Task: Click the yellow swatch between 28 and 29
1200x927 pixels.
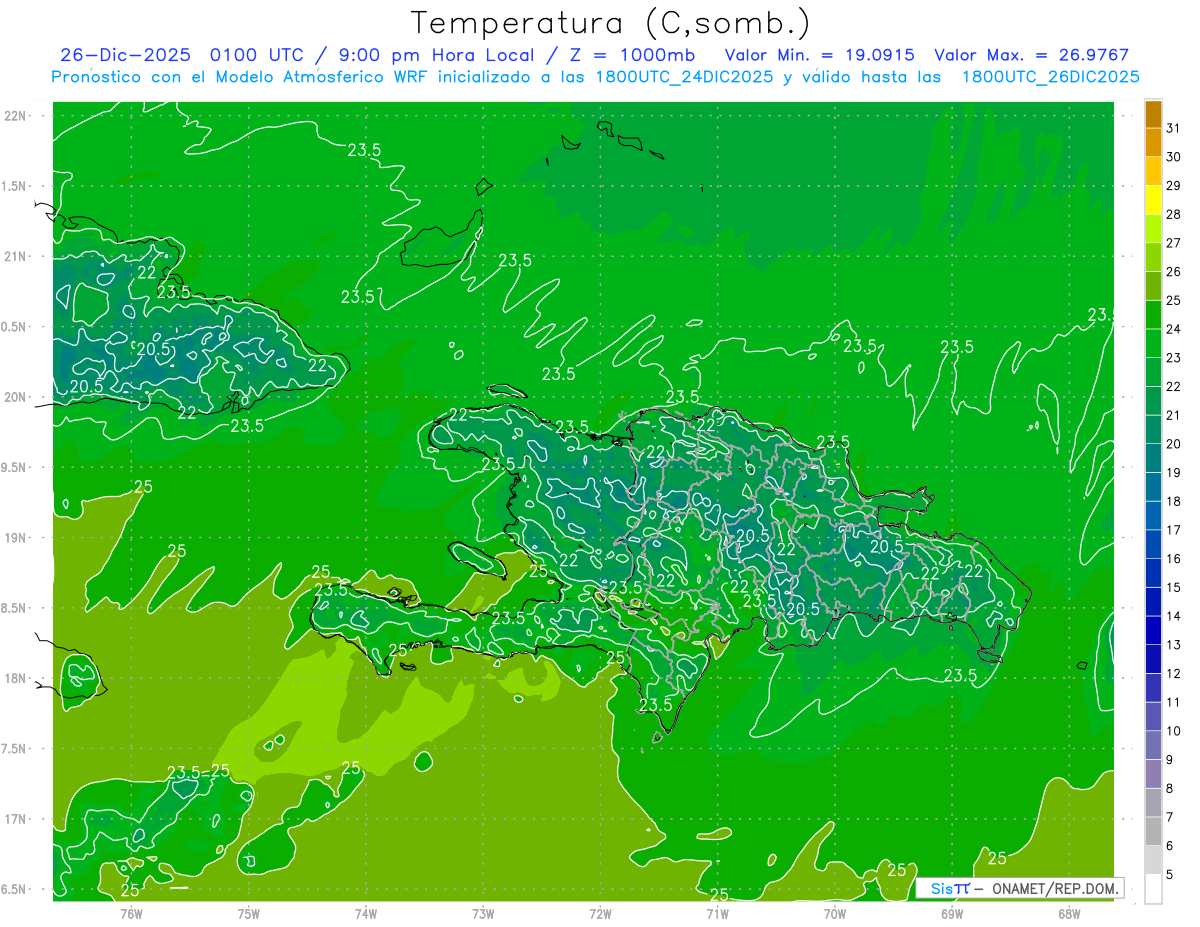Action: (x=1153, y=199)
